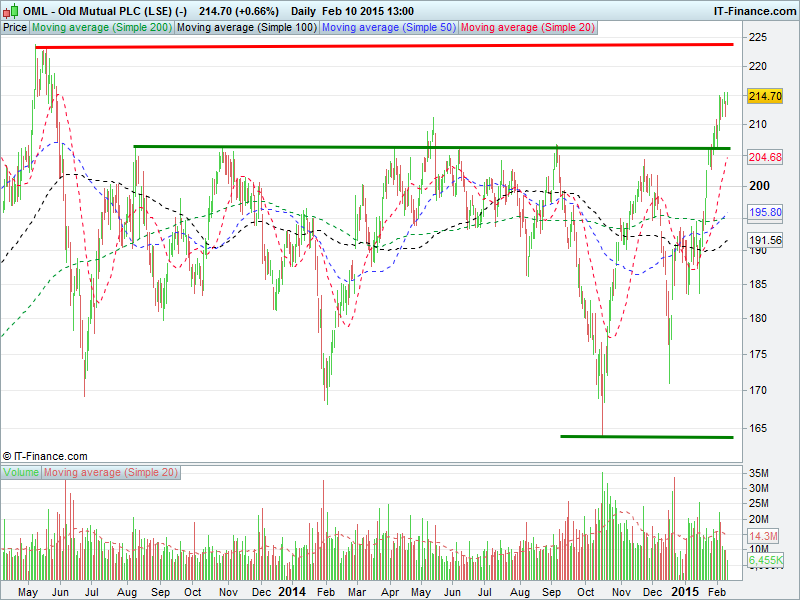This screenshot has width=800, height=600.
Task: Select the Volume indicator label
Action: (21, 472)
